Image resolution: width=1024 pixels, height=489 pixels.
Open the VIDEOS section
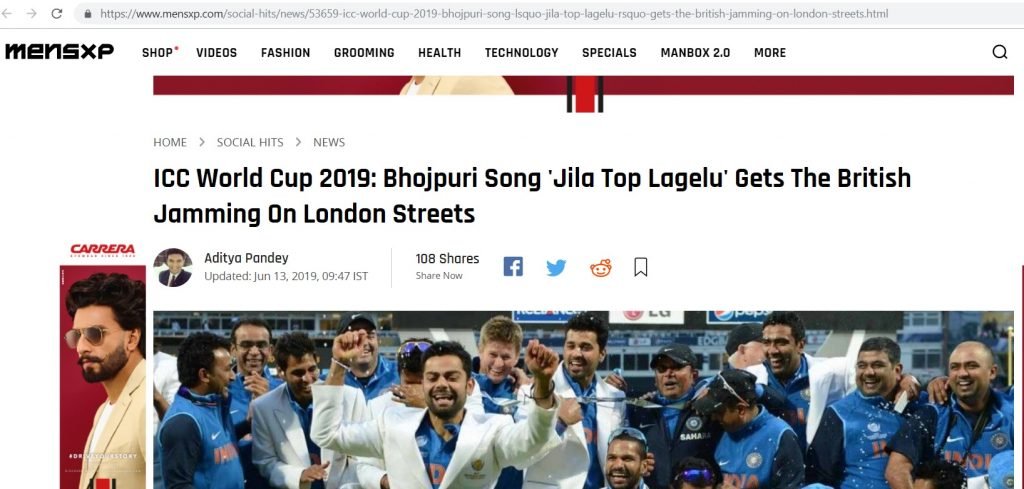[216, 53]
